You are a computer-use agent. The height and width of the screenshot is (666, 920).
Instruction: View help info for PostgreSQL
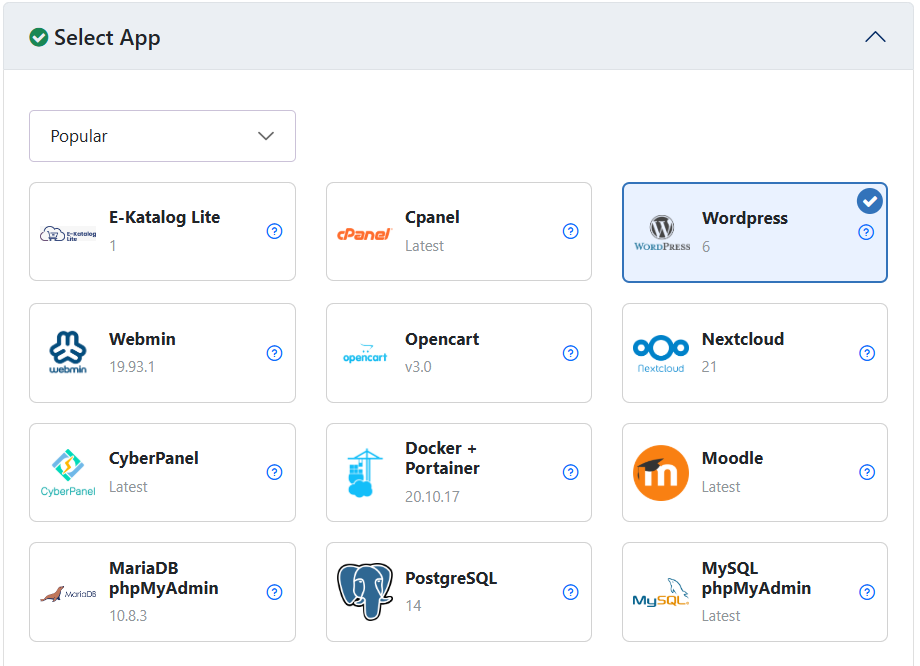point(570,591)
